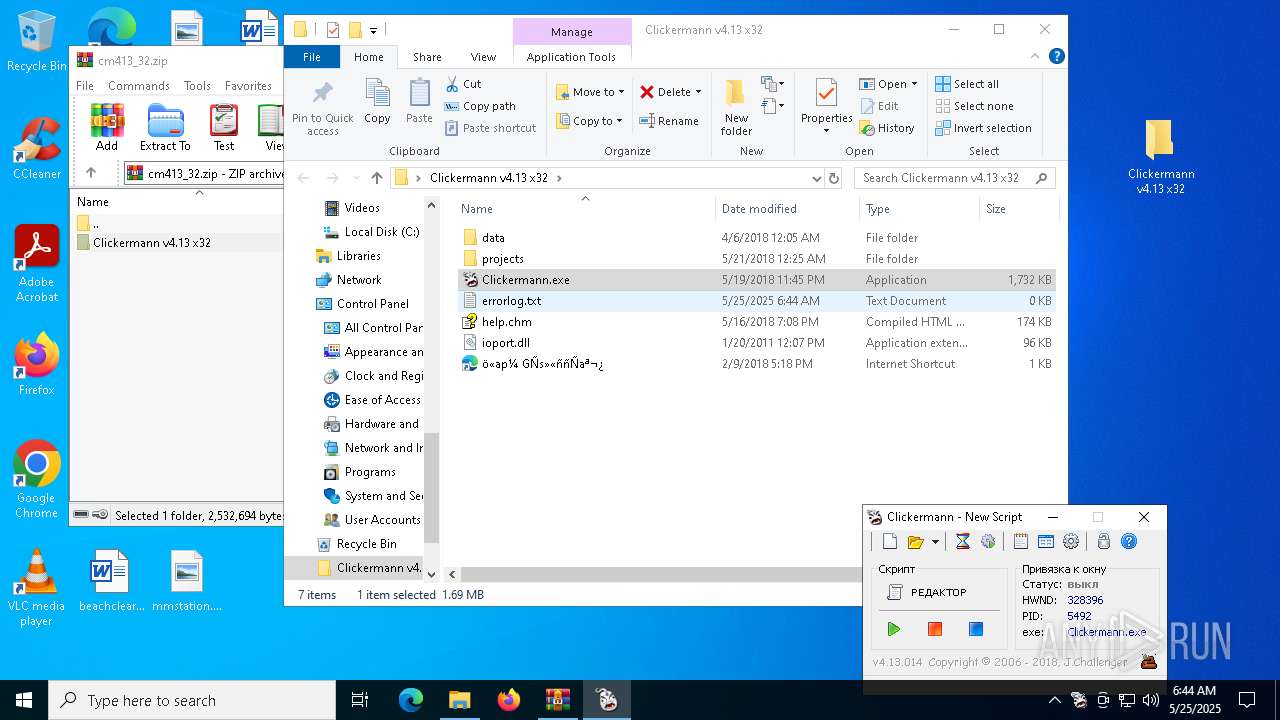
Task: Refresh the Explorer folder view
Action: pyautogui.click(x=834, y=178)
